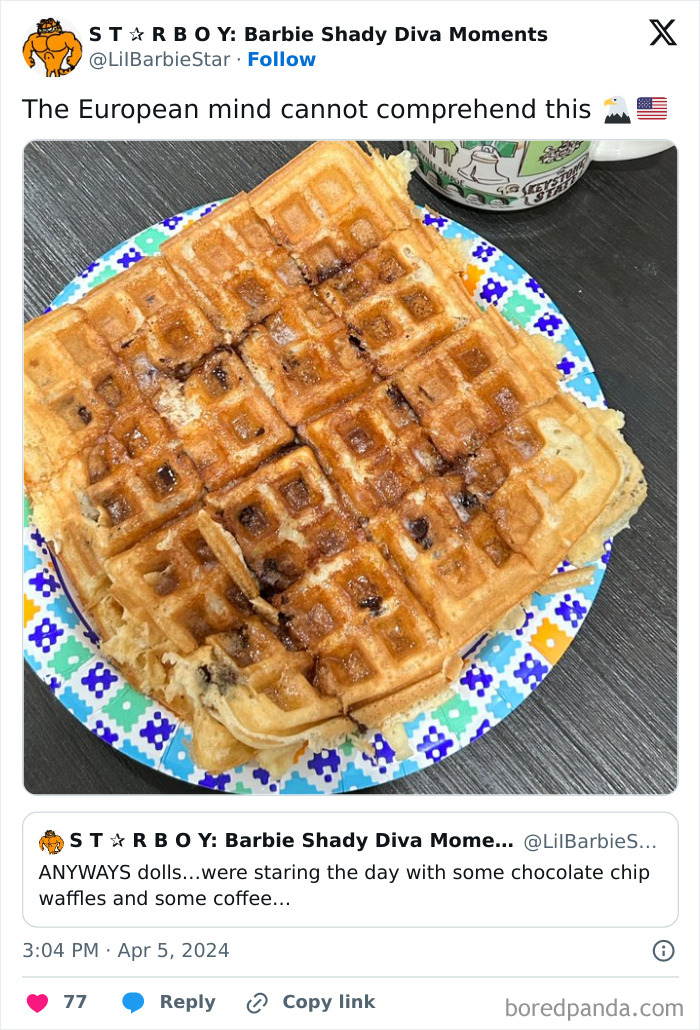Screen dimensions: 700x1030
Task: Open the Barbie Shady Diva Moments display name
Action: (x=318, y=34)
